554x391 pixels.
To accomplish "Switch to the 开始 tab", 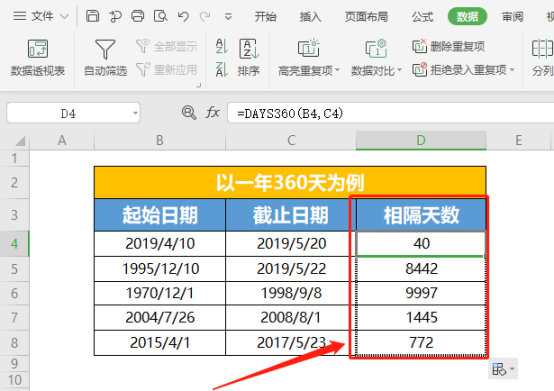I will click(x=265, y=17).
